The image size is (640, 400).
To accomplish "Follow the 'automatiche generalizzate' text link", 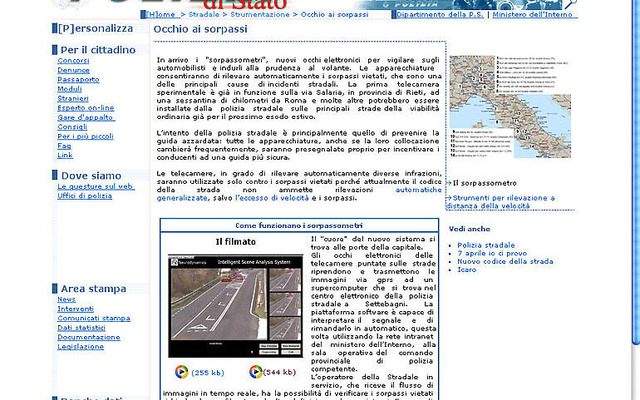I will tap(418, 190).
